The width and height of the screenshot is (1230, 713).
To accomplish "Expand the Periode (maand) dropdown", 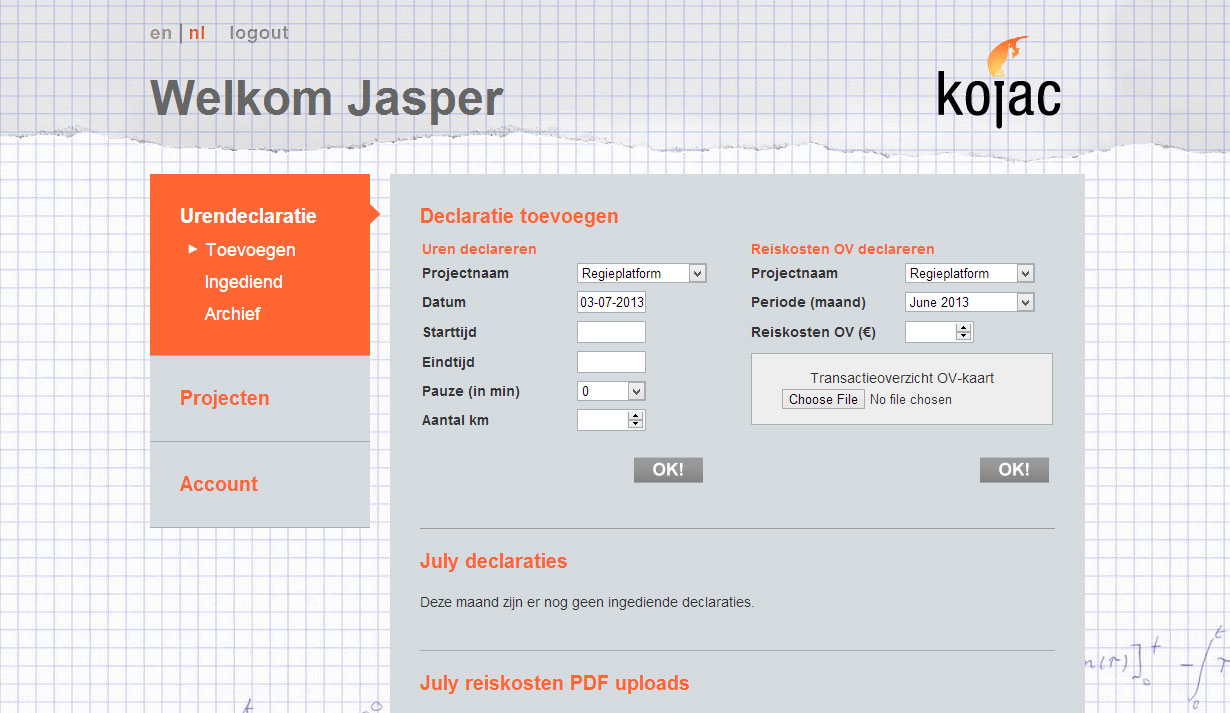I will click(970, 302).
